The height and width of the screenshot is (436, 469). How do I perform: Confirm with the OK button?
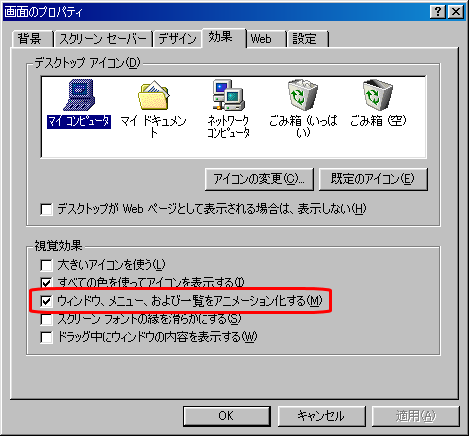point(227,416)
